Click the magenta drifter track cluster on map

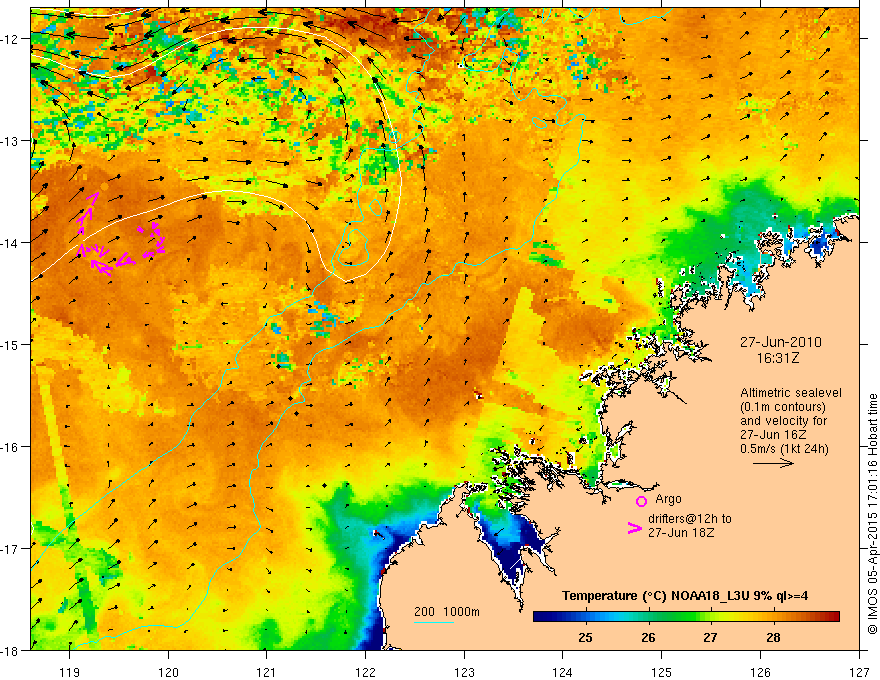tap(121, 235)
